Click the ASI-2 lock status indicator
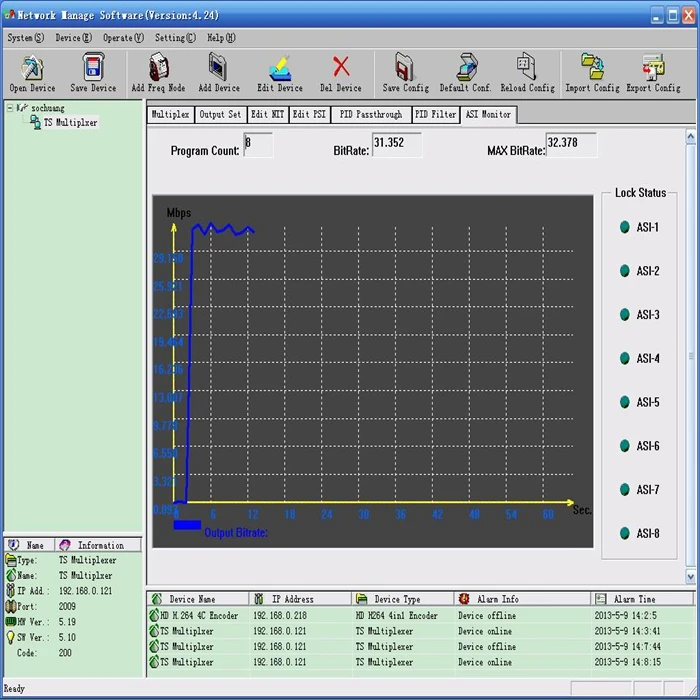700x700 pixels. pos(625,271)
